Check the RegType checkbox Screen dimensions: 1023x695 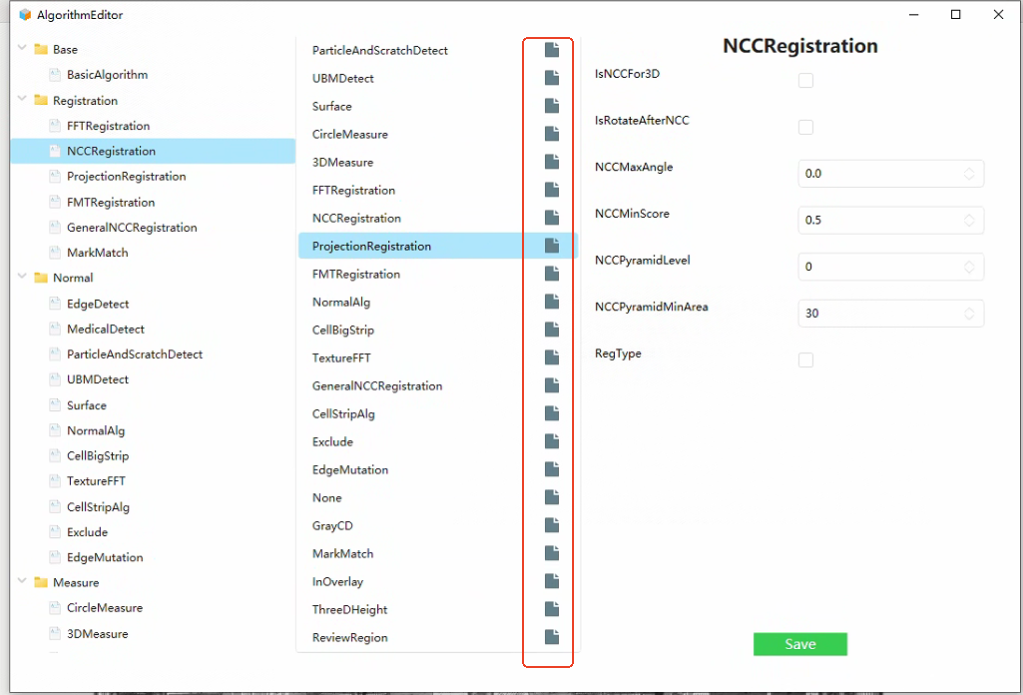pos(806,360)
